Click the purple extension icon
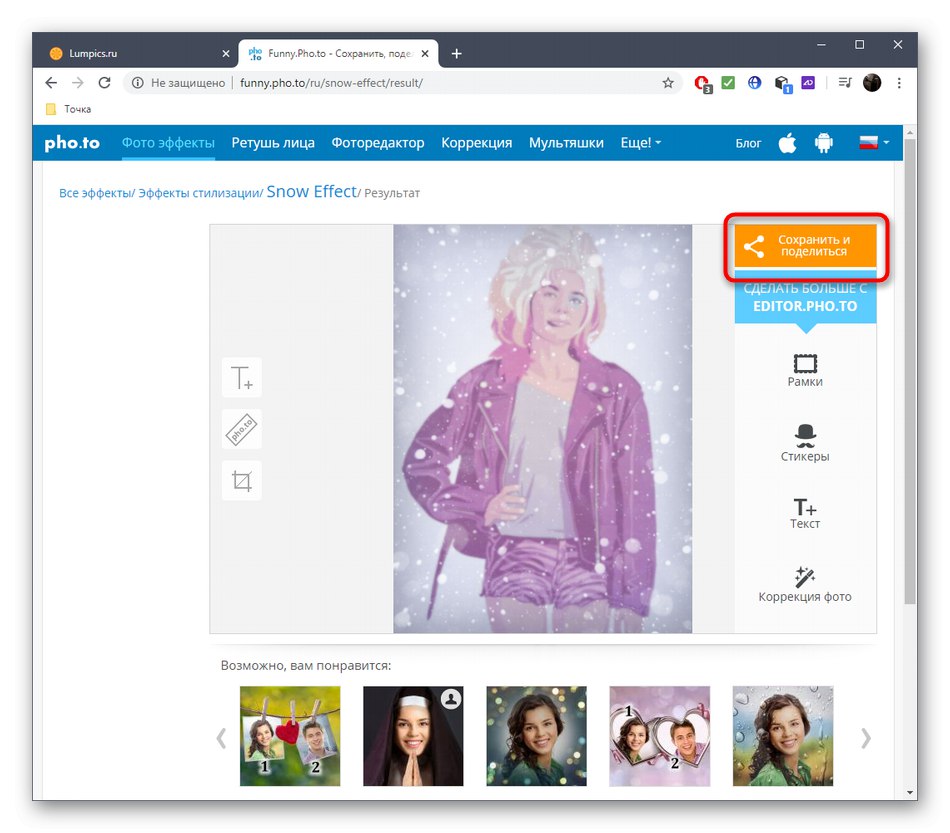Screen dimensions: 950x833 click(808, 82)
